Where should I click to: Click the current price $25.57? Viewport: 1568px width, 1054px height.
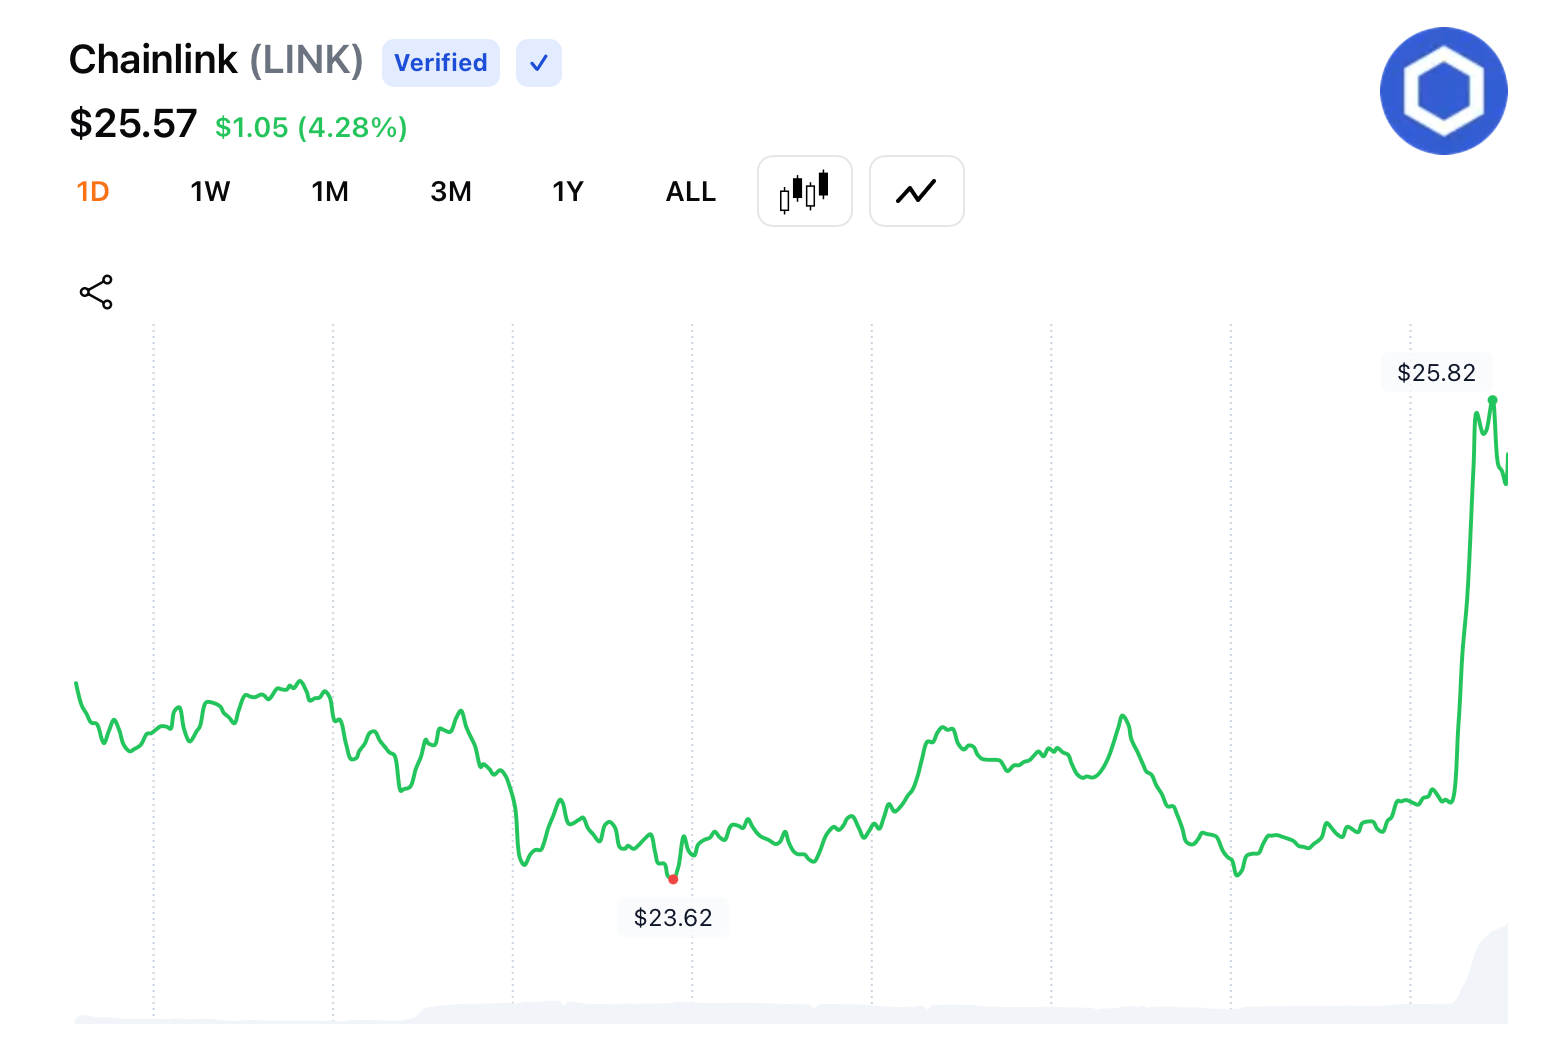pos(133,124)
